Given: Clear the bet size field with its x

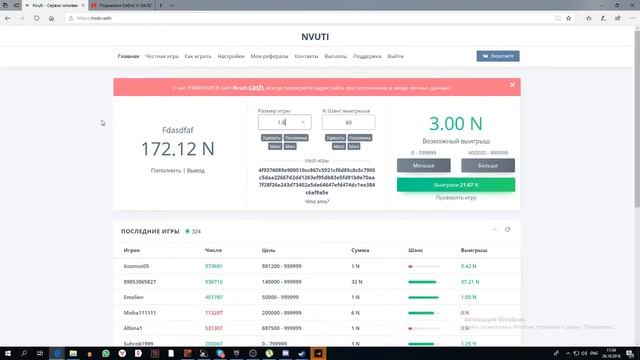Looking at the screenshot, I should [x=303, y=122].
